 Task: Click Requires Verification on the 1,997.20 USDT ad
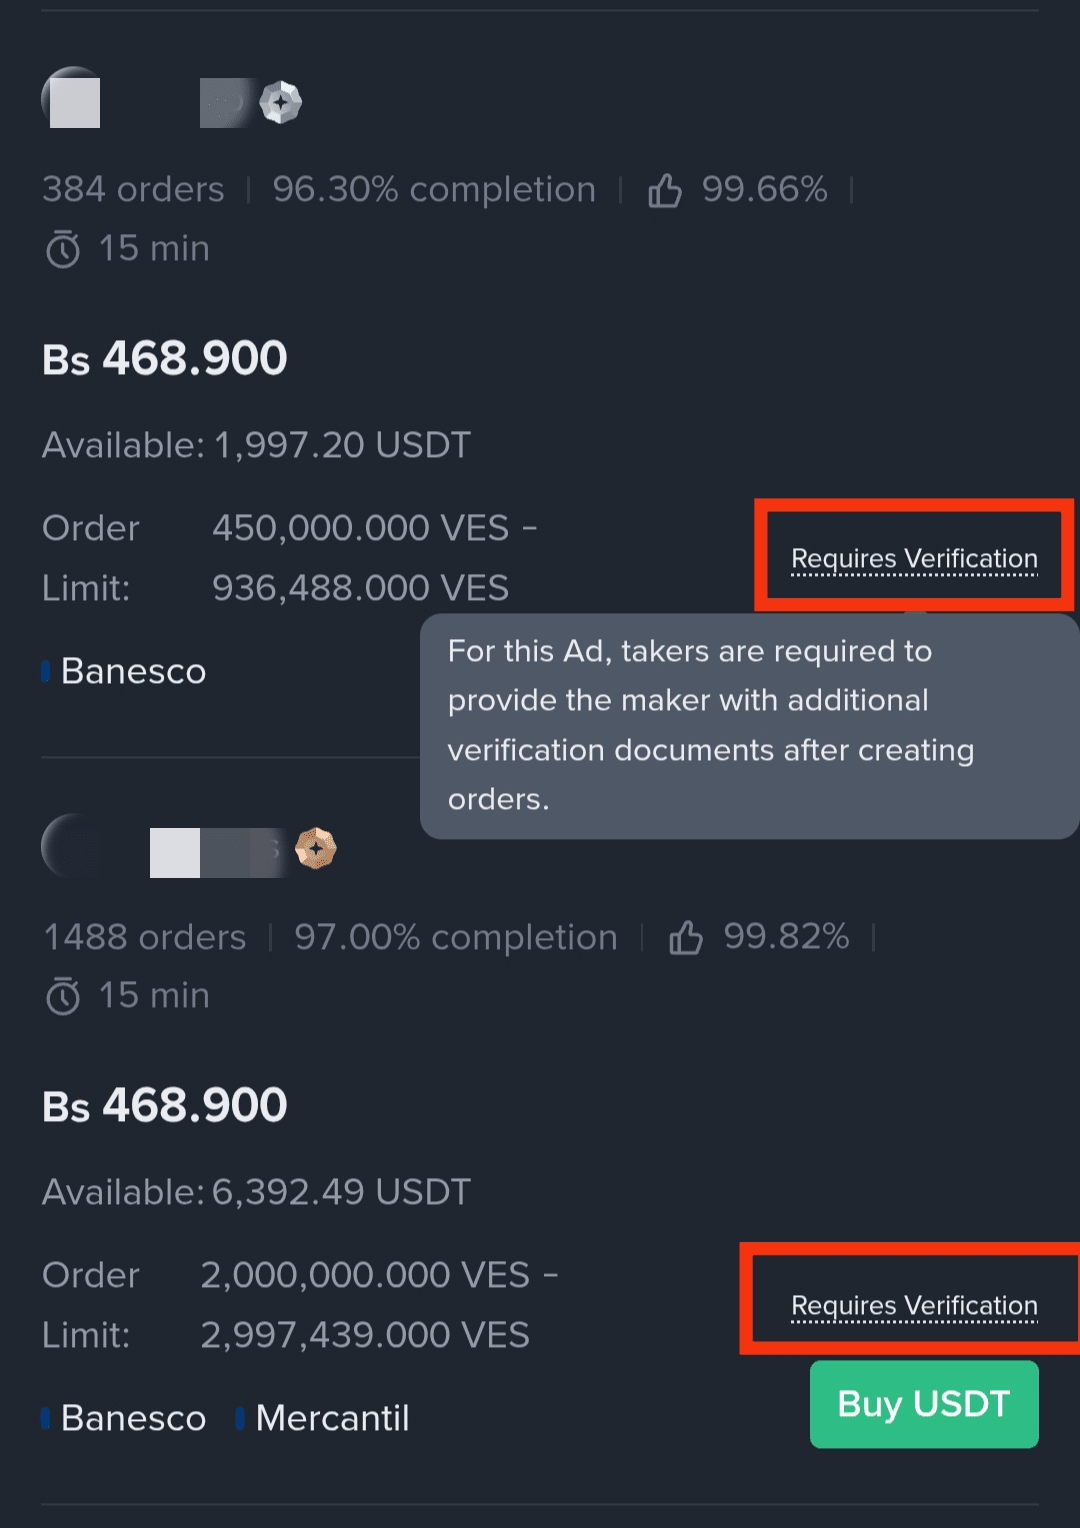pos(914,558)
